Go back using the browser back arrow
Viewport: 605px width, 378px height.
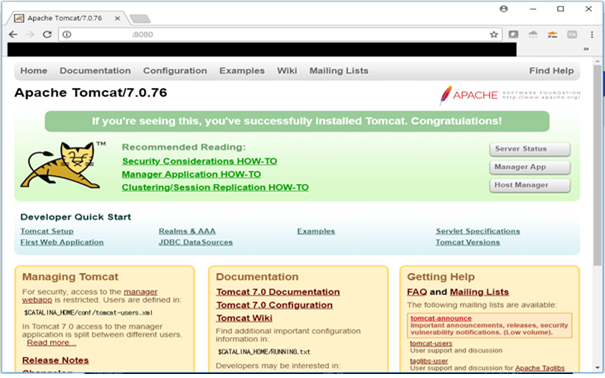coord(13,34)
